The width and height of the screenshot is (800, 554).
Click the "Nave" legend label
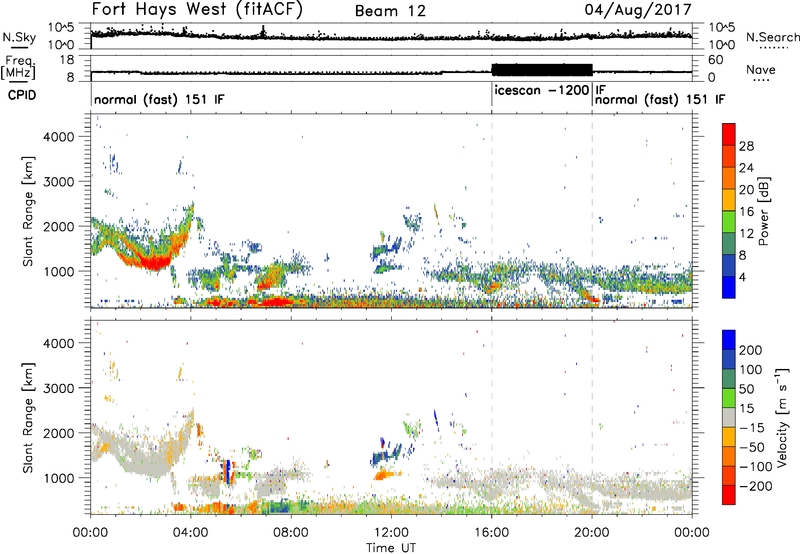pos(761,69)
